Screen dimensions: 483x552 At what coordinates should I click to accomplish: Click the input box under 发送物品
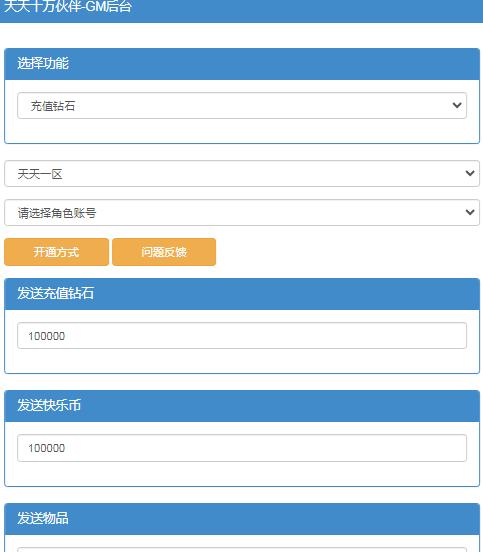coord(242,550)
